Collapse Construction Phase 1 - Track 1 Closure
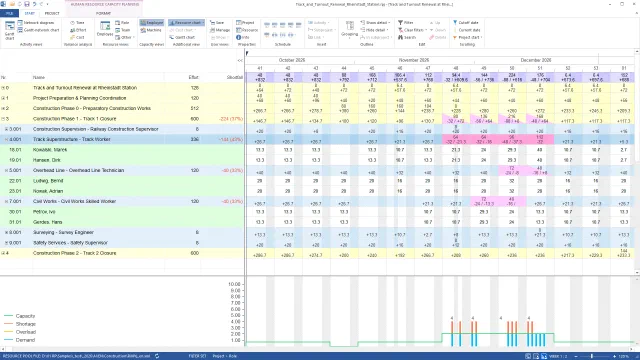The image size is (640, 360). (3, 119)
